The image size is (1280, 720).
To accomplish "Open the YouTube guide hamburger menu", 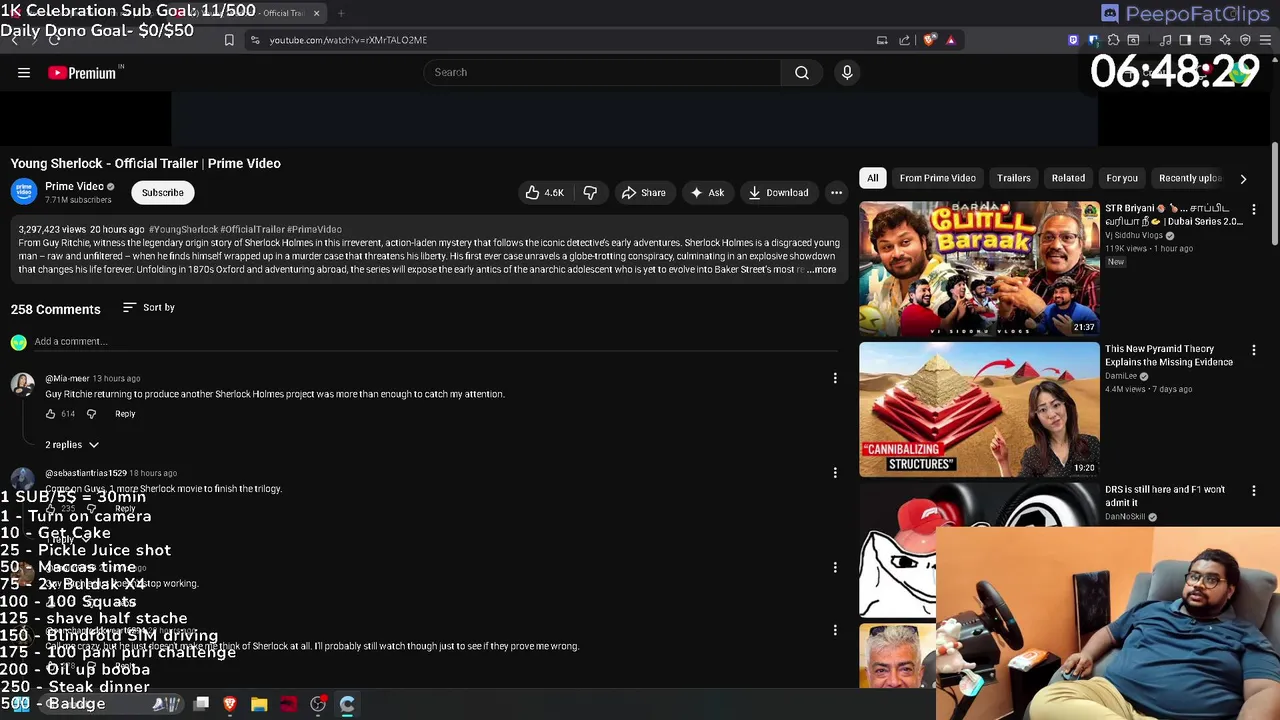I will click(x=24, y=72).
